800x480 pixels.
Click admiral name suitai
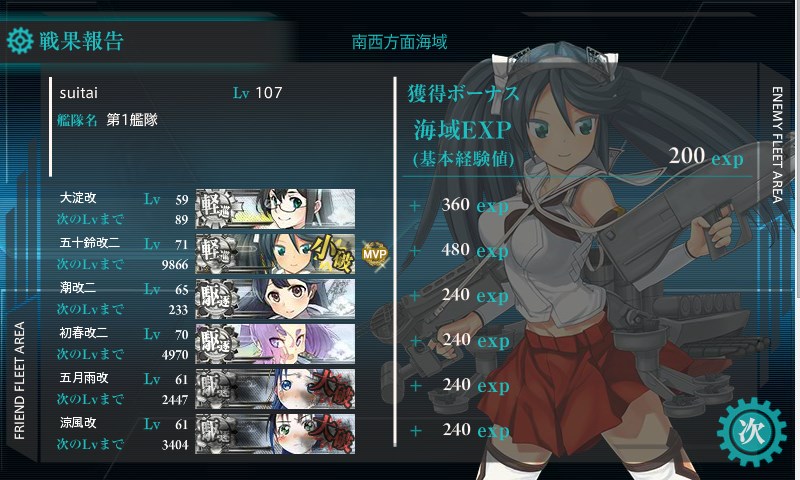[x=79, y=93]
